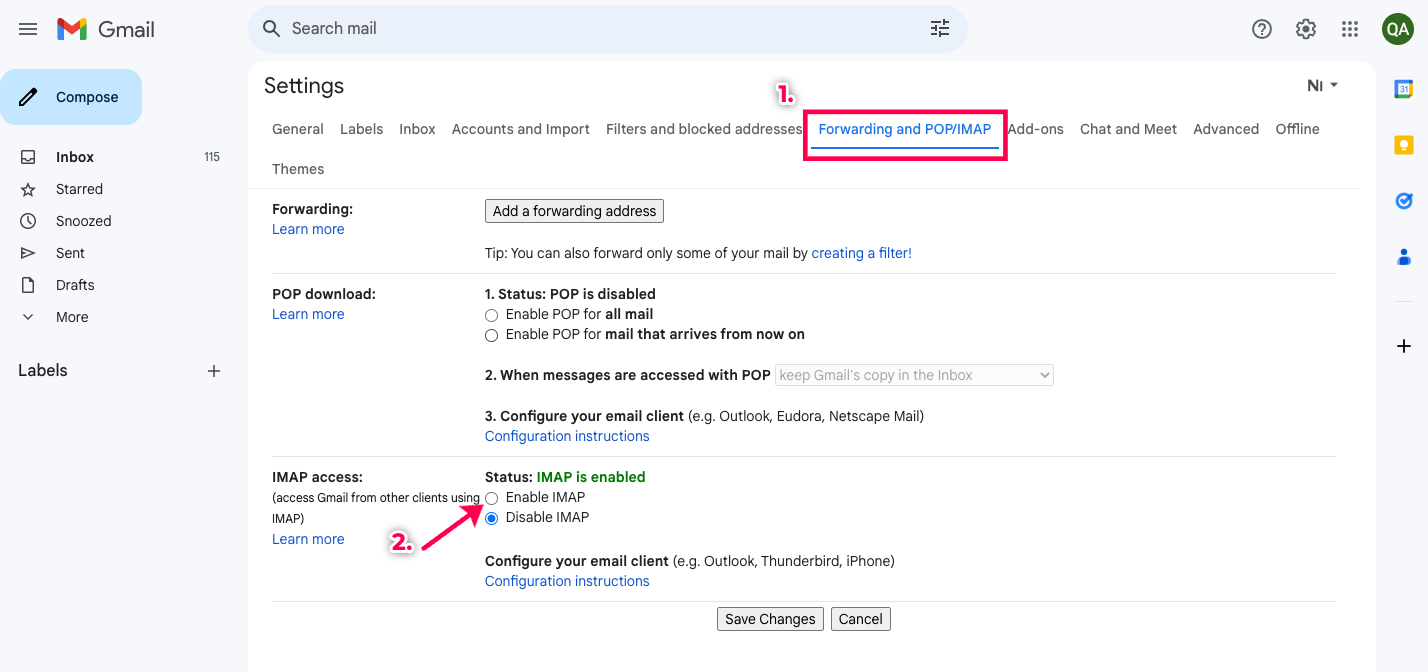The width and height of the screenshot is (1428, 672).
Task: Click the search options filter icon
Action: click(x=939, y=29)
